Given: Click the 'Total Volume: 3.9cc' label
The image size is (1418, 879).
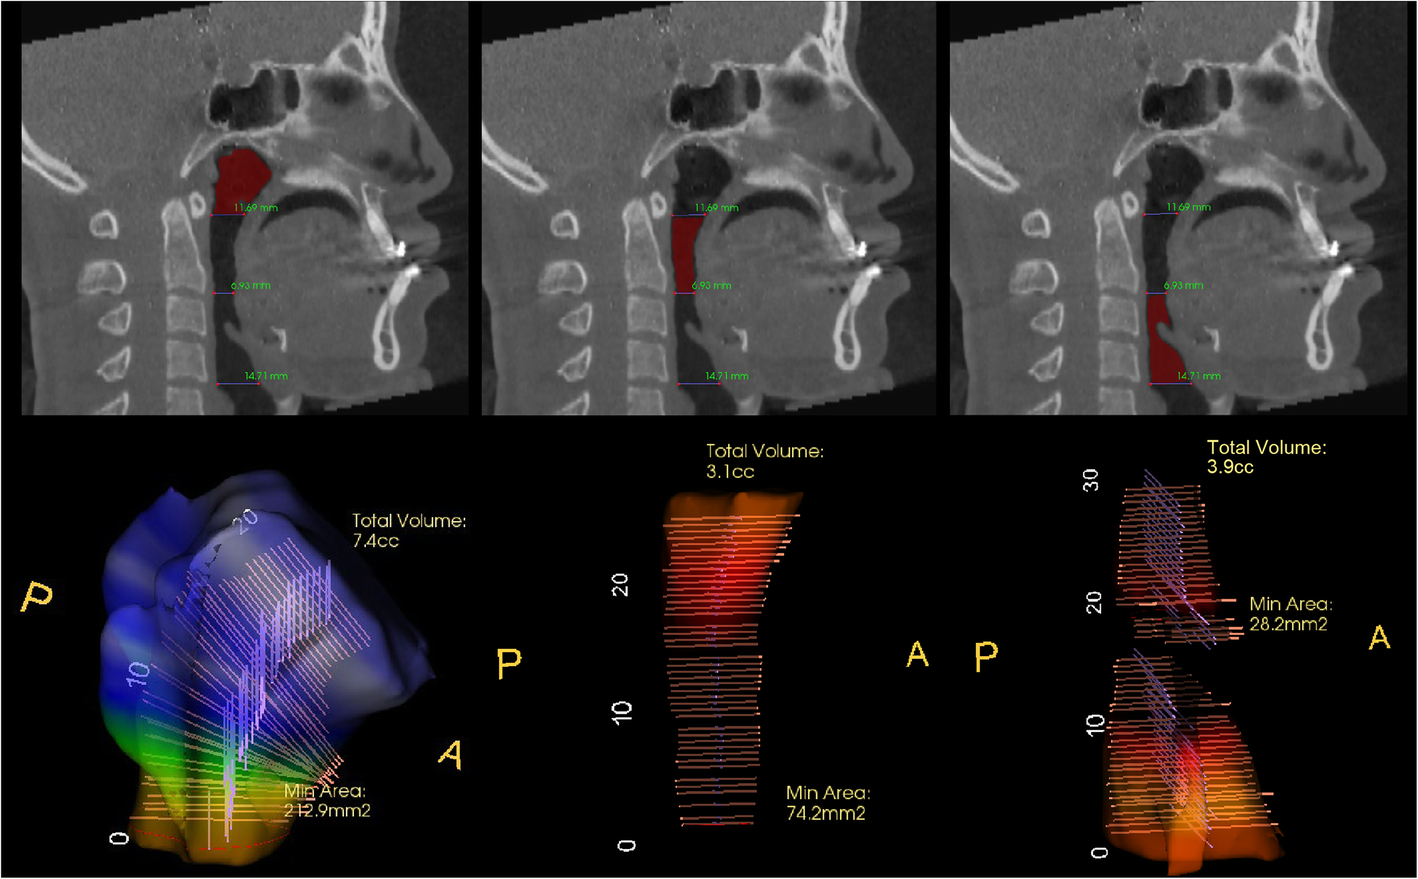Looking at the screenshot, I should tap(1267, 457).
